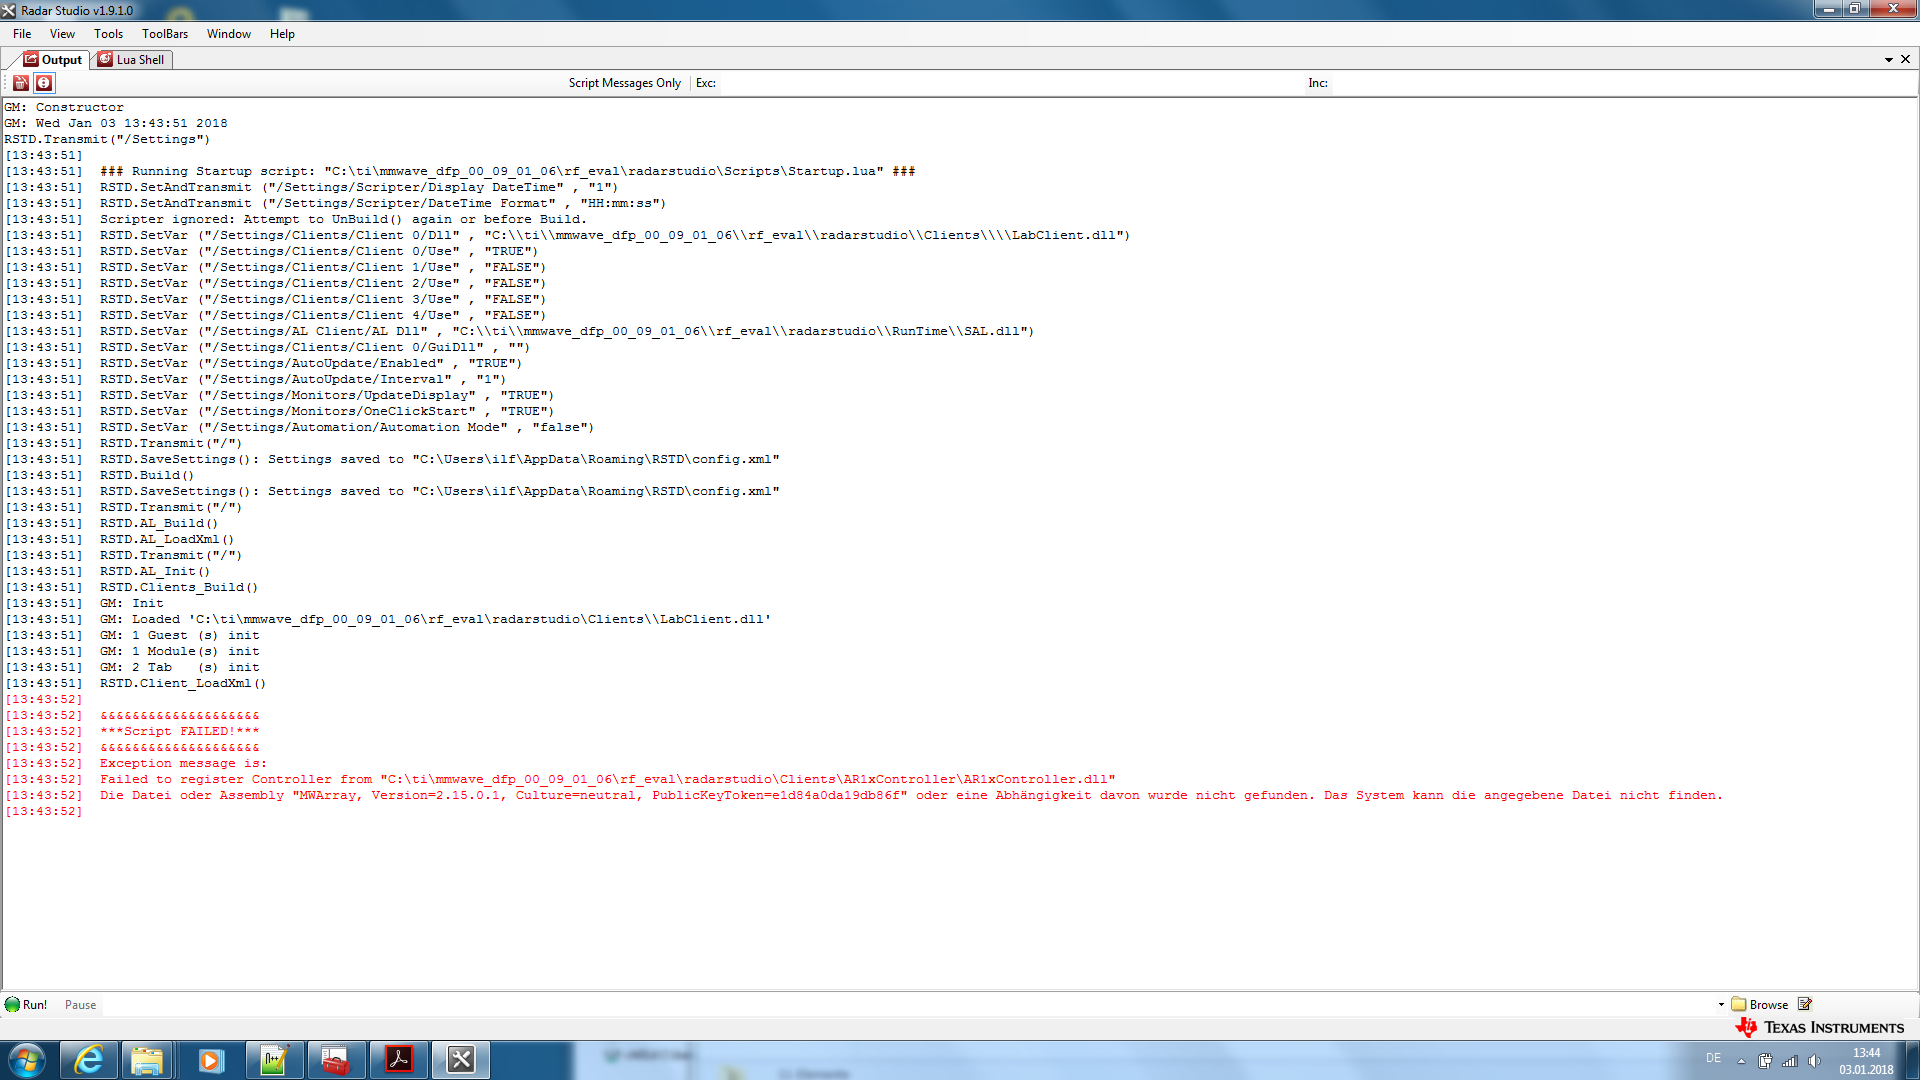This screenshot has height=1080, width=1920.
Task: Open the Windows Start button
Action: [x=27, y=1060]
